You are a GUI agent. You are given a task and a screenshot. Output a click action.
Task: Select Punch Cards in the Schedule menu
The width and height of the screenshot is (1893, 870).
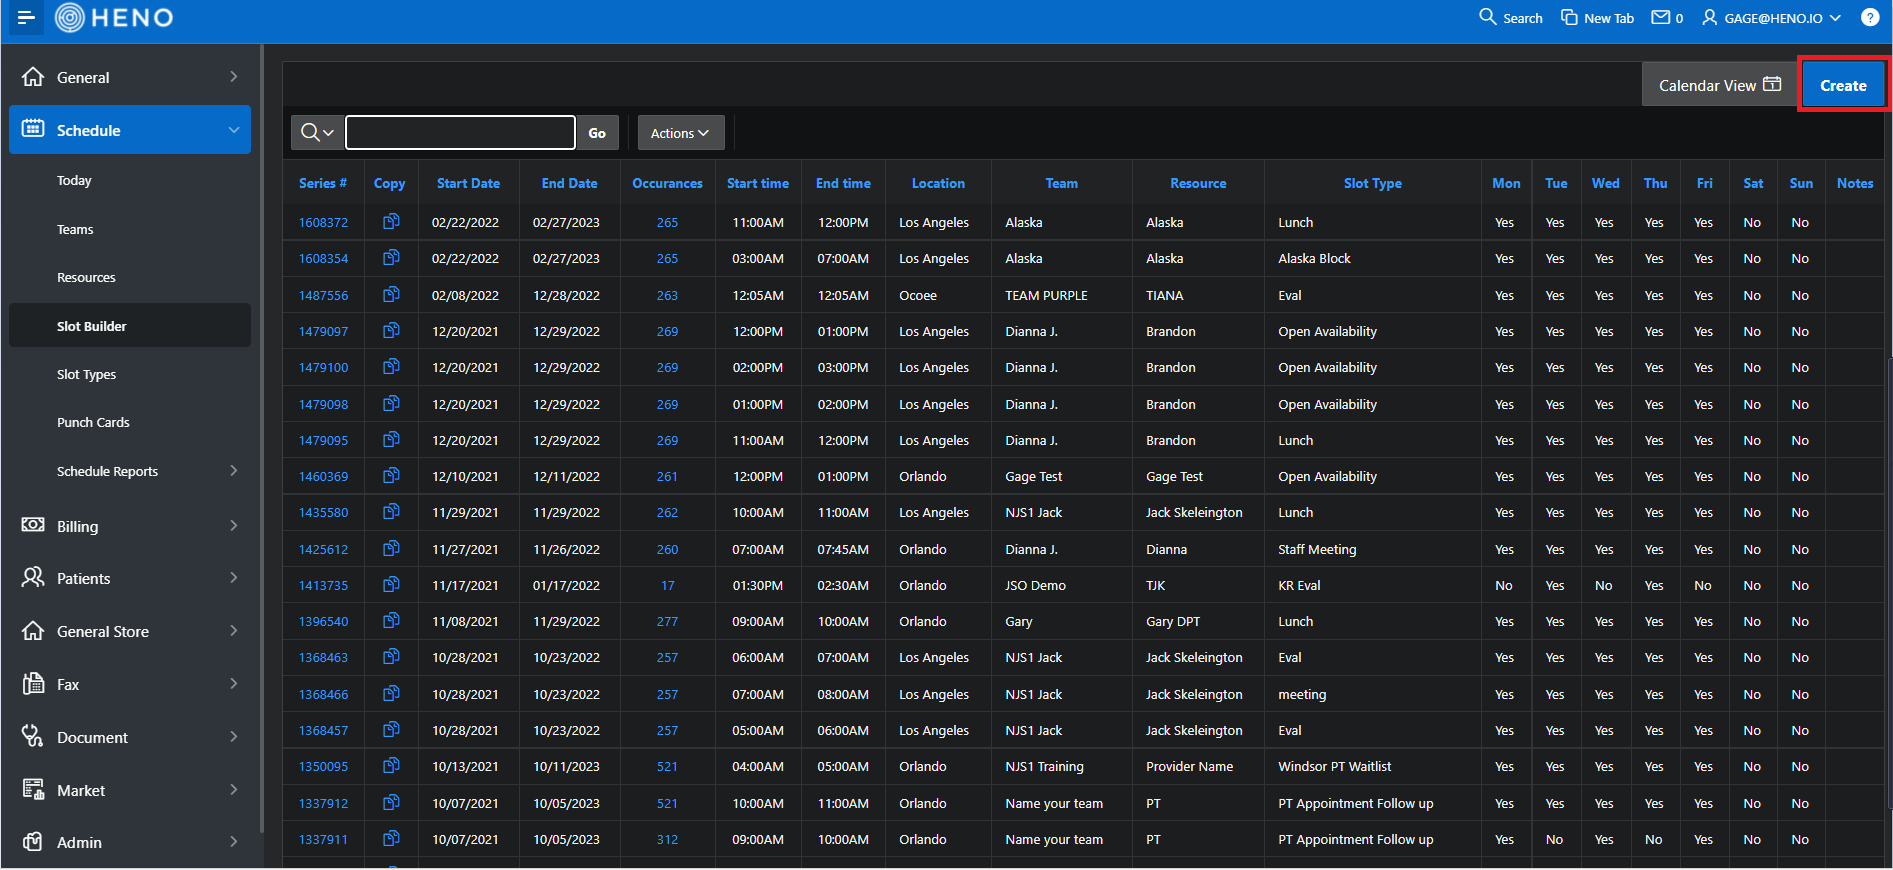(93, 422)
